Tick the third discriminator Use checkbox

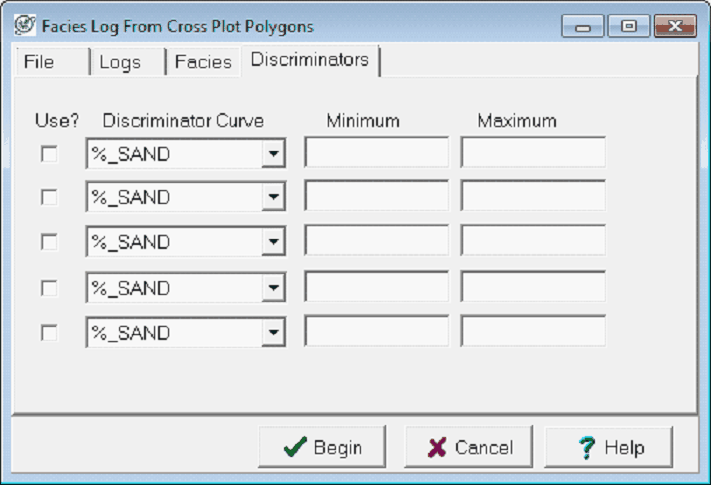[49, 242]
